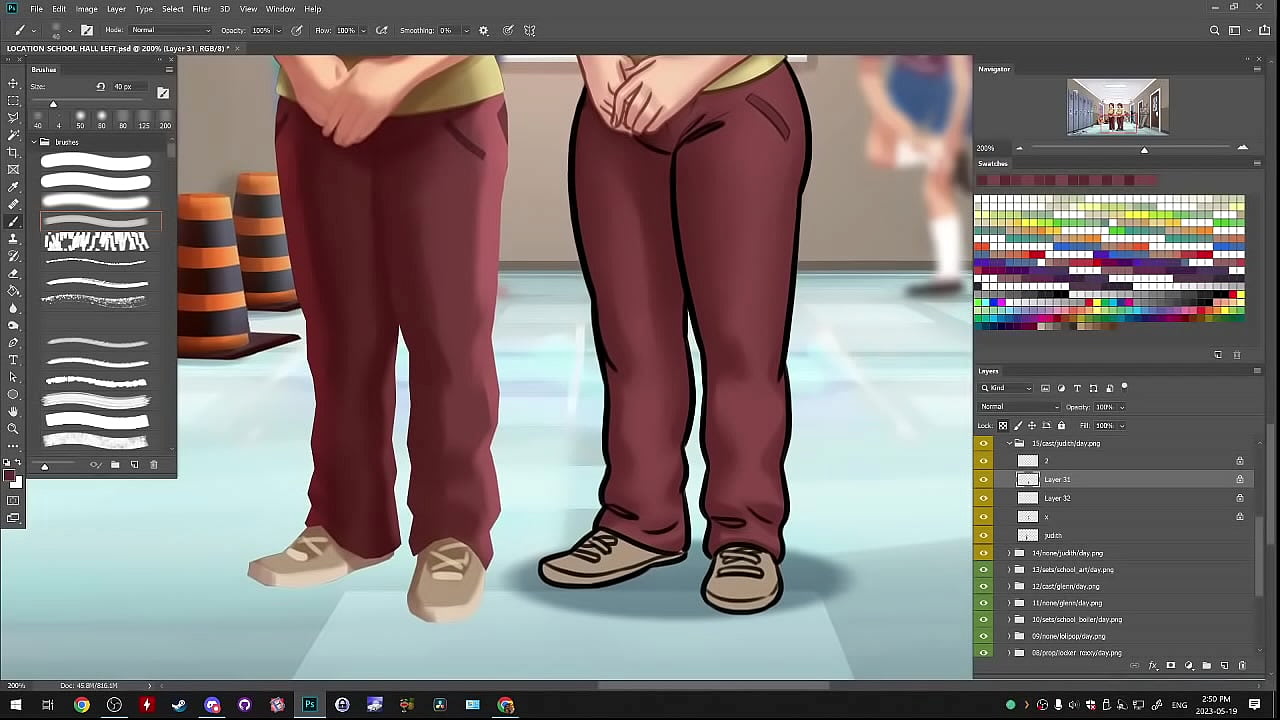Toggle visibility of 10/sets/school_boiler/day.png
This screenshot has height=720, width=1280.
[984, 619]
